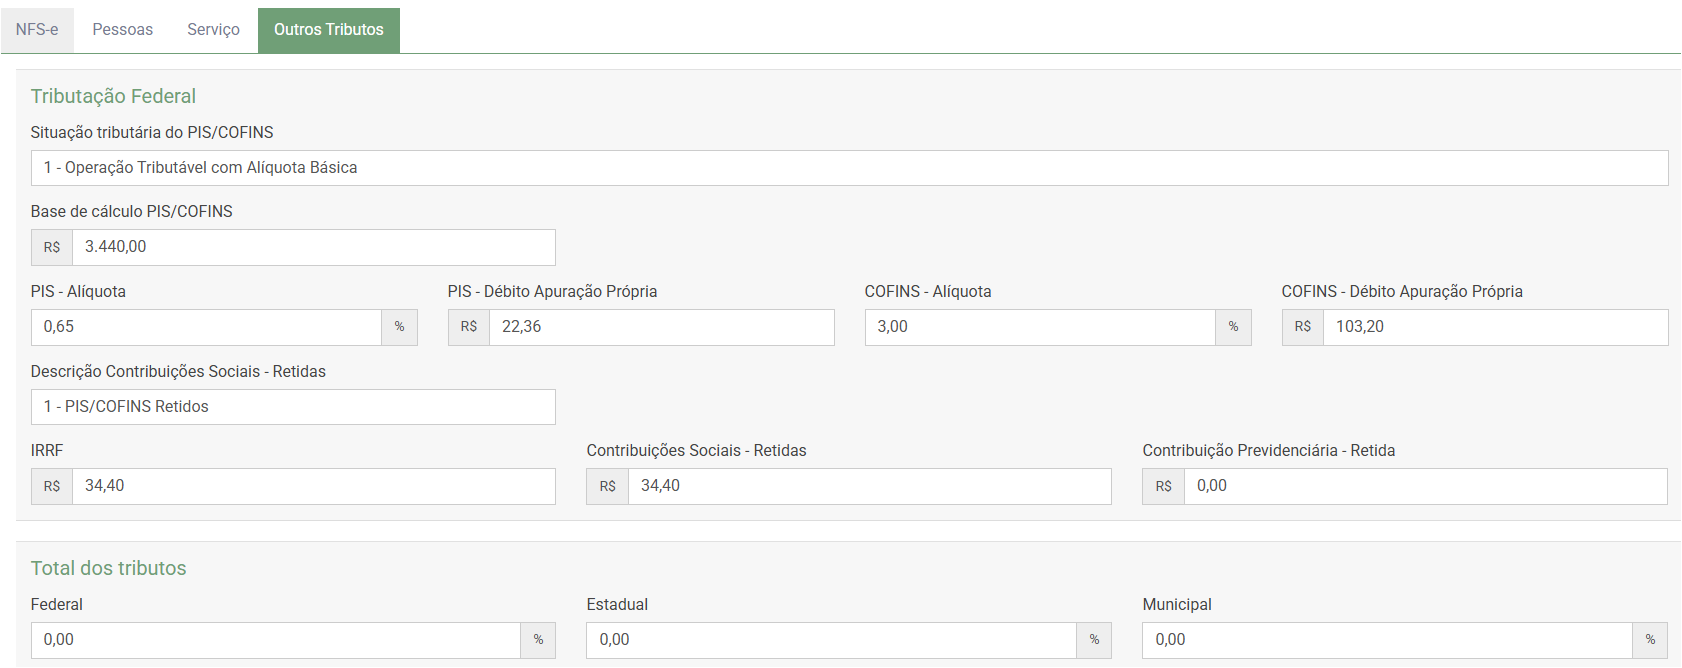1682x668 pixels.
Task: Click the Federal total percentage field
Action: pyautogui.click(x=275, y=640)
